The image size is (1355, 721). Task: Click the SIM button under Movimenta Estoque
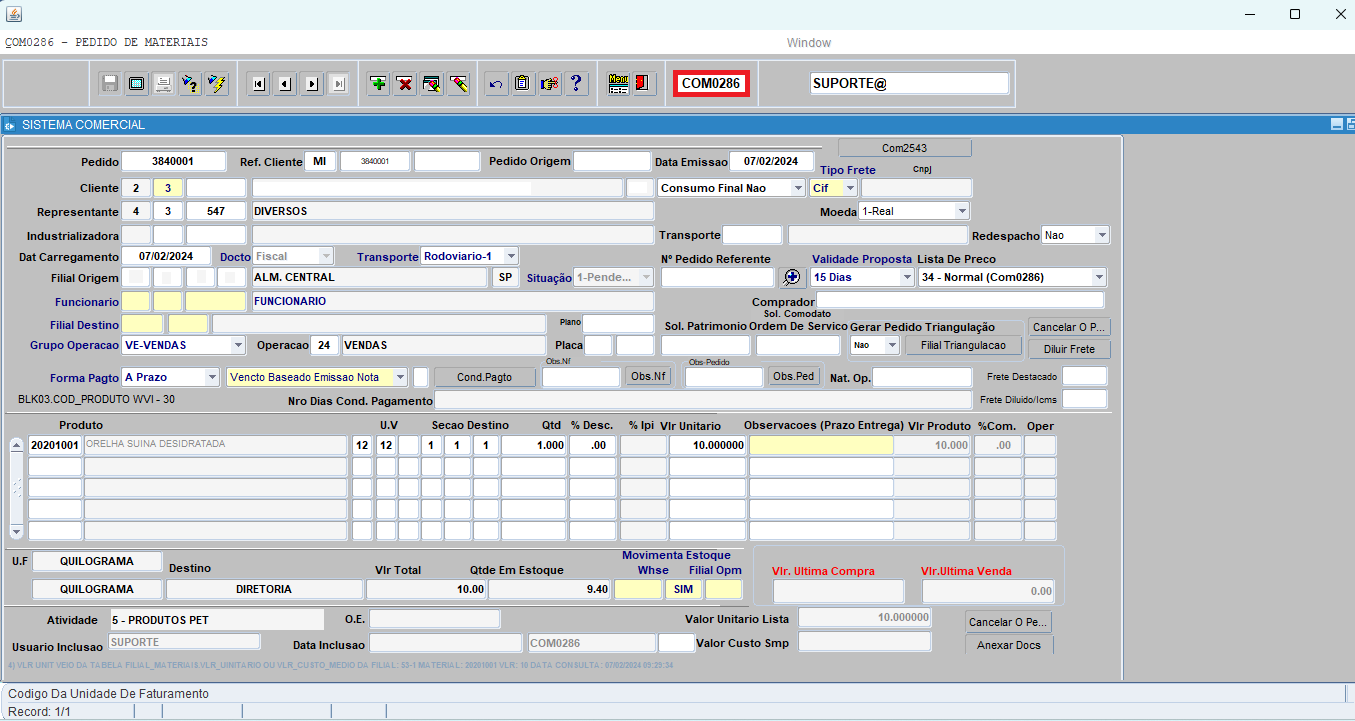683,589
